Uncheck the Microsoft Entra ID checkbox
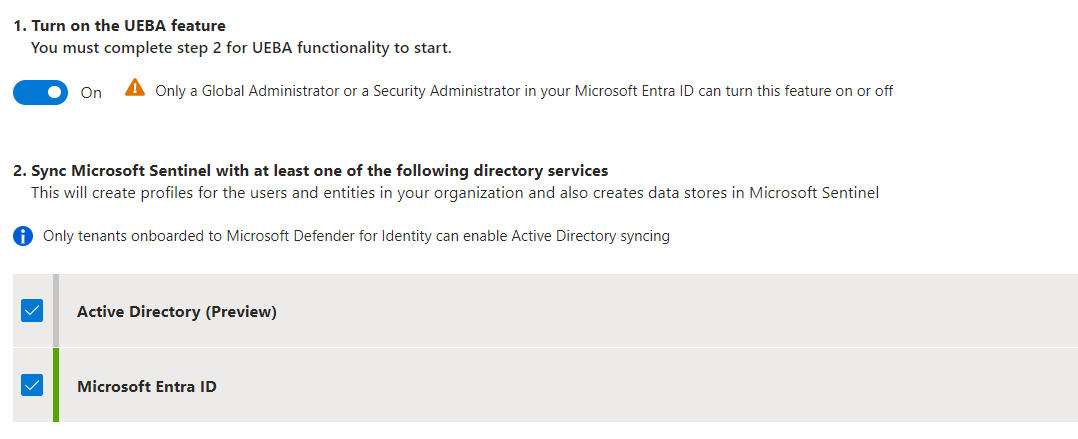The height and width of the screenshot is (439, 1078). [32, 385]
